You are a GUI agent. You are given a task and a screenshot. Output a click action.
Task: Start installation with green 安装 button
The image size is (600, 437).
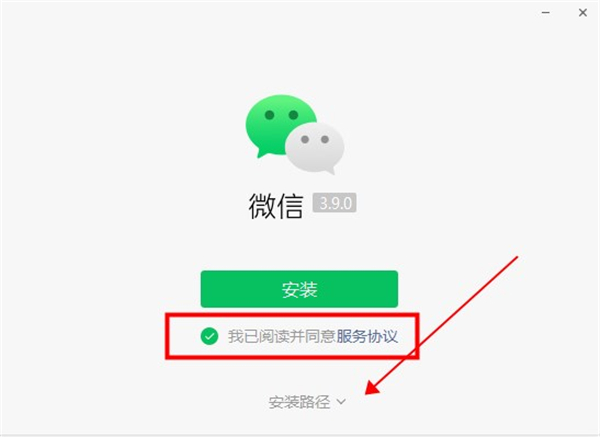click(x=299, y=289)
